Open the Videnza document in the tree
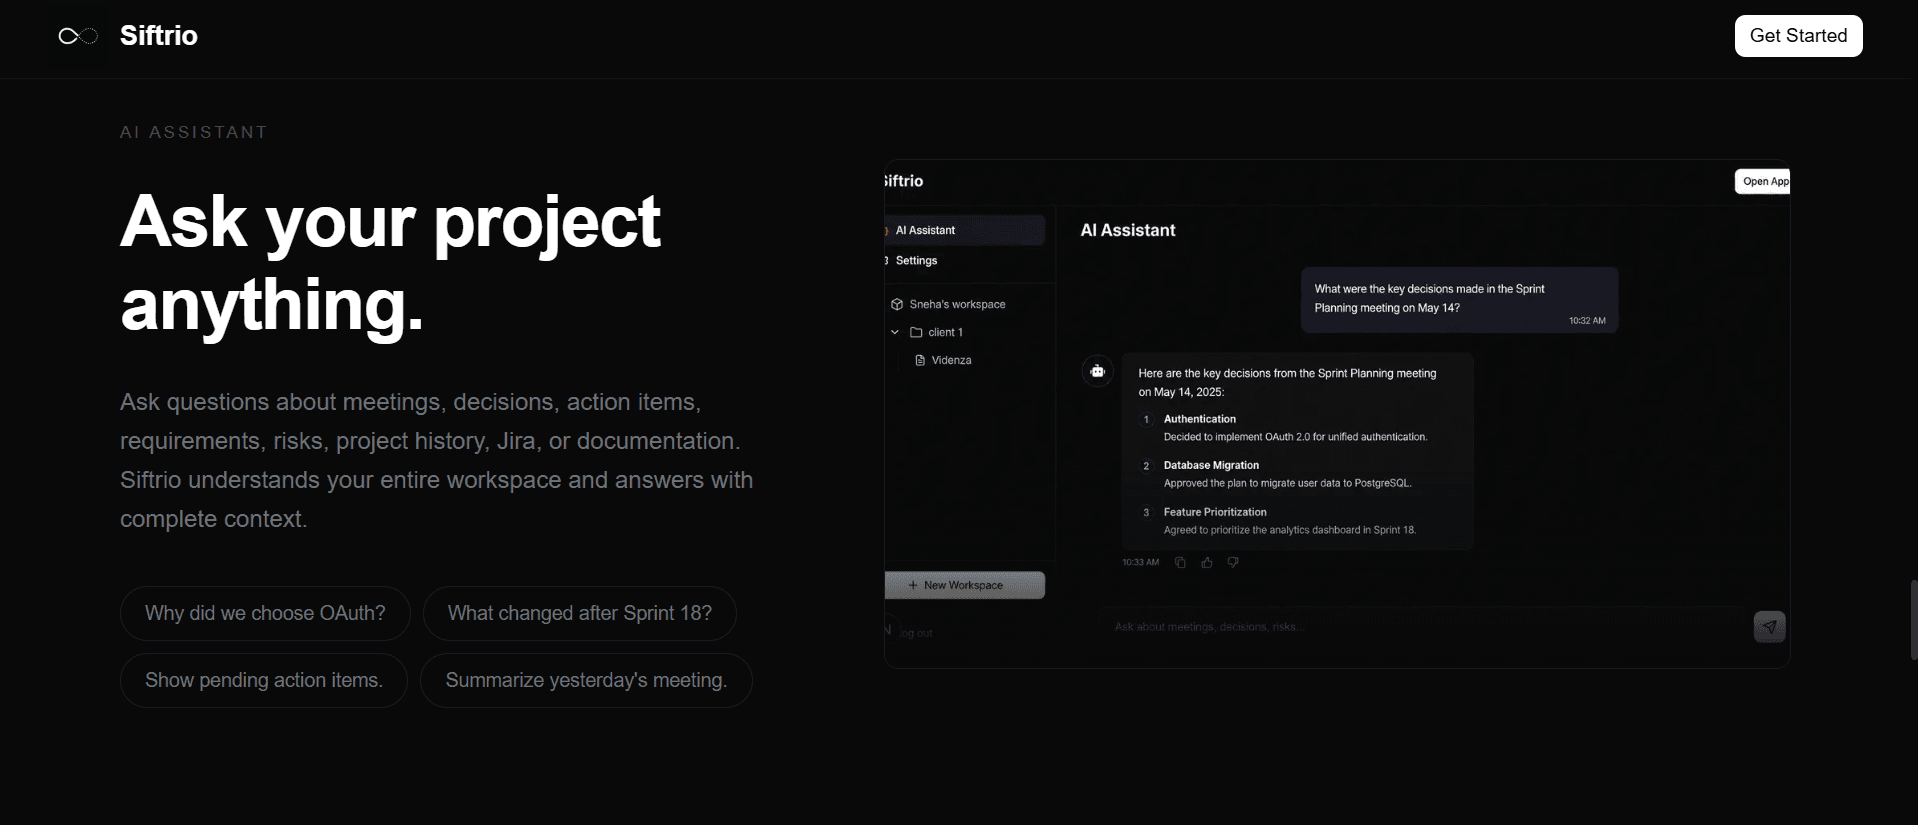Screen dimensions: 1918x825 click(x=951, y=360)
